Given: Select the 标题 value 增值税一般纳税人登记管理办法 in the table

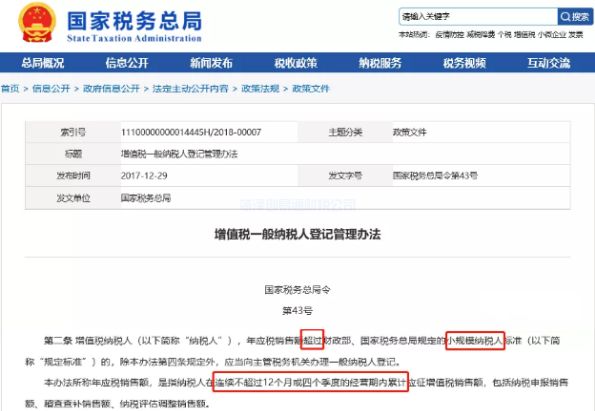Looking at the screenshot, I should [x=179, y=154].
